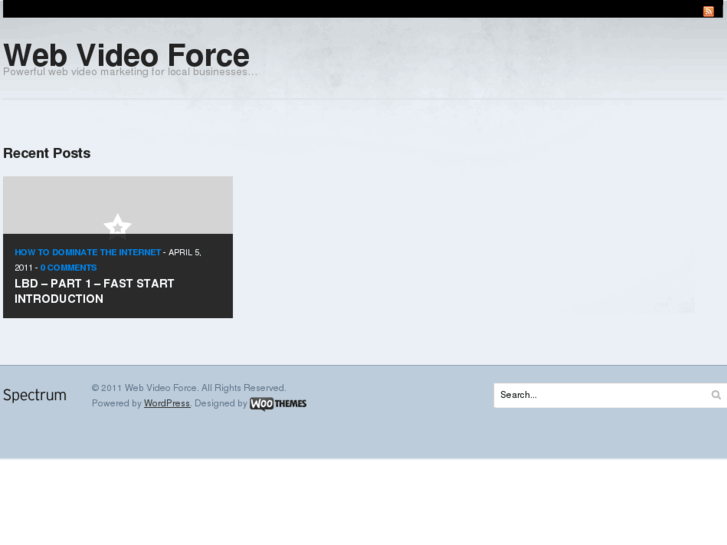Click the star icon on the post thumbnail
The height and width of the screenshot is (545, 727).
tap(118, 226)
